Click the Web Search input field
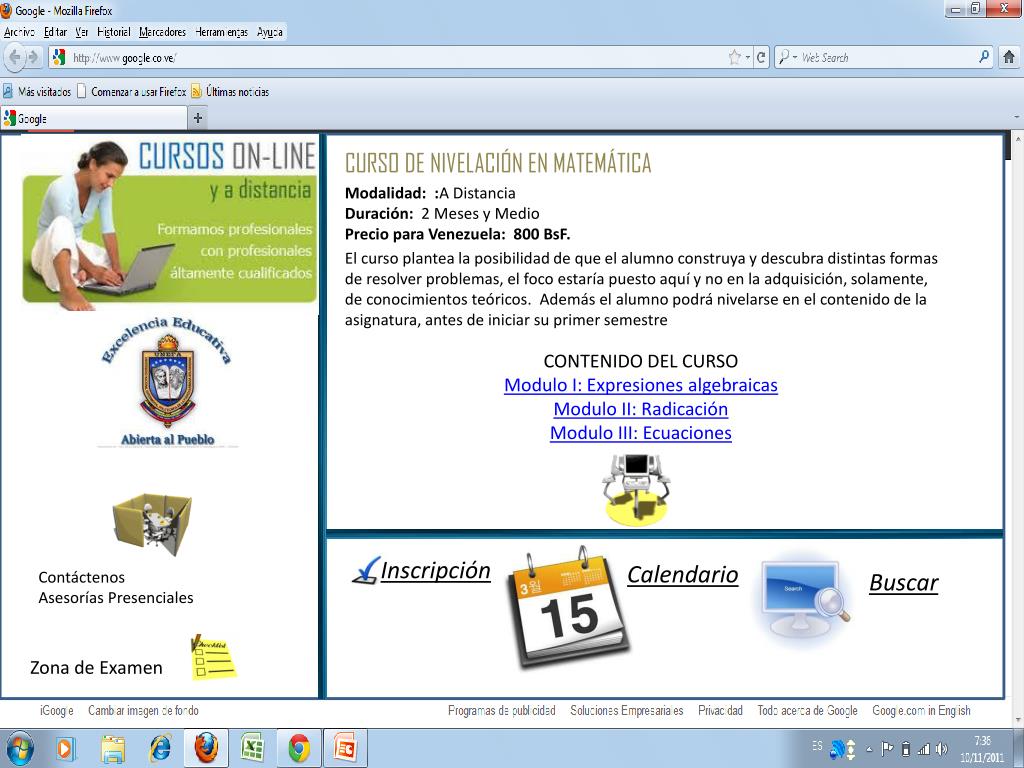 [x=885, y=57]
